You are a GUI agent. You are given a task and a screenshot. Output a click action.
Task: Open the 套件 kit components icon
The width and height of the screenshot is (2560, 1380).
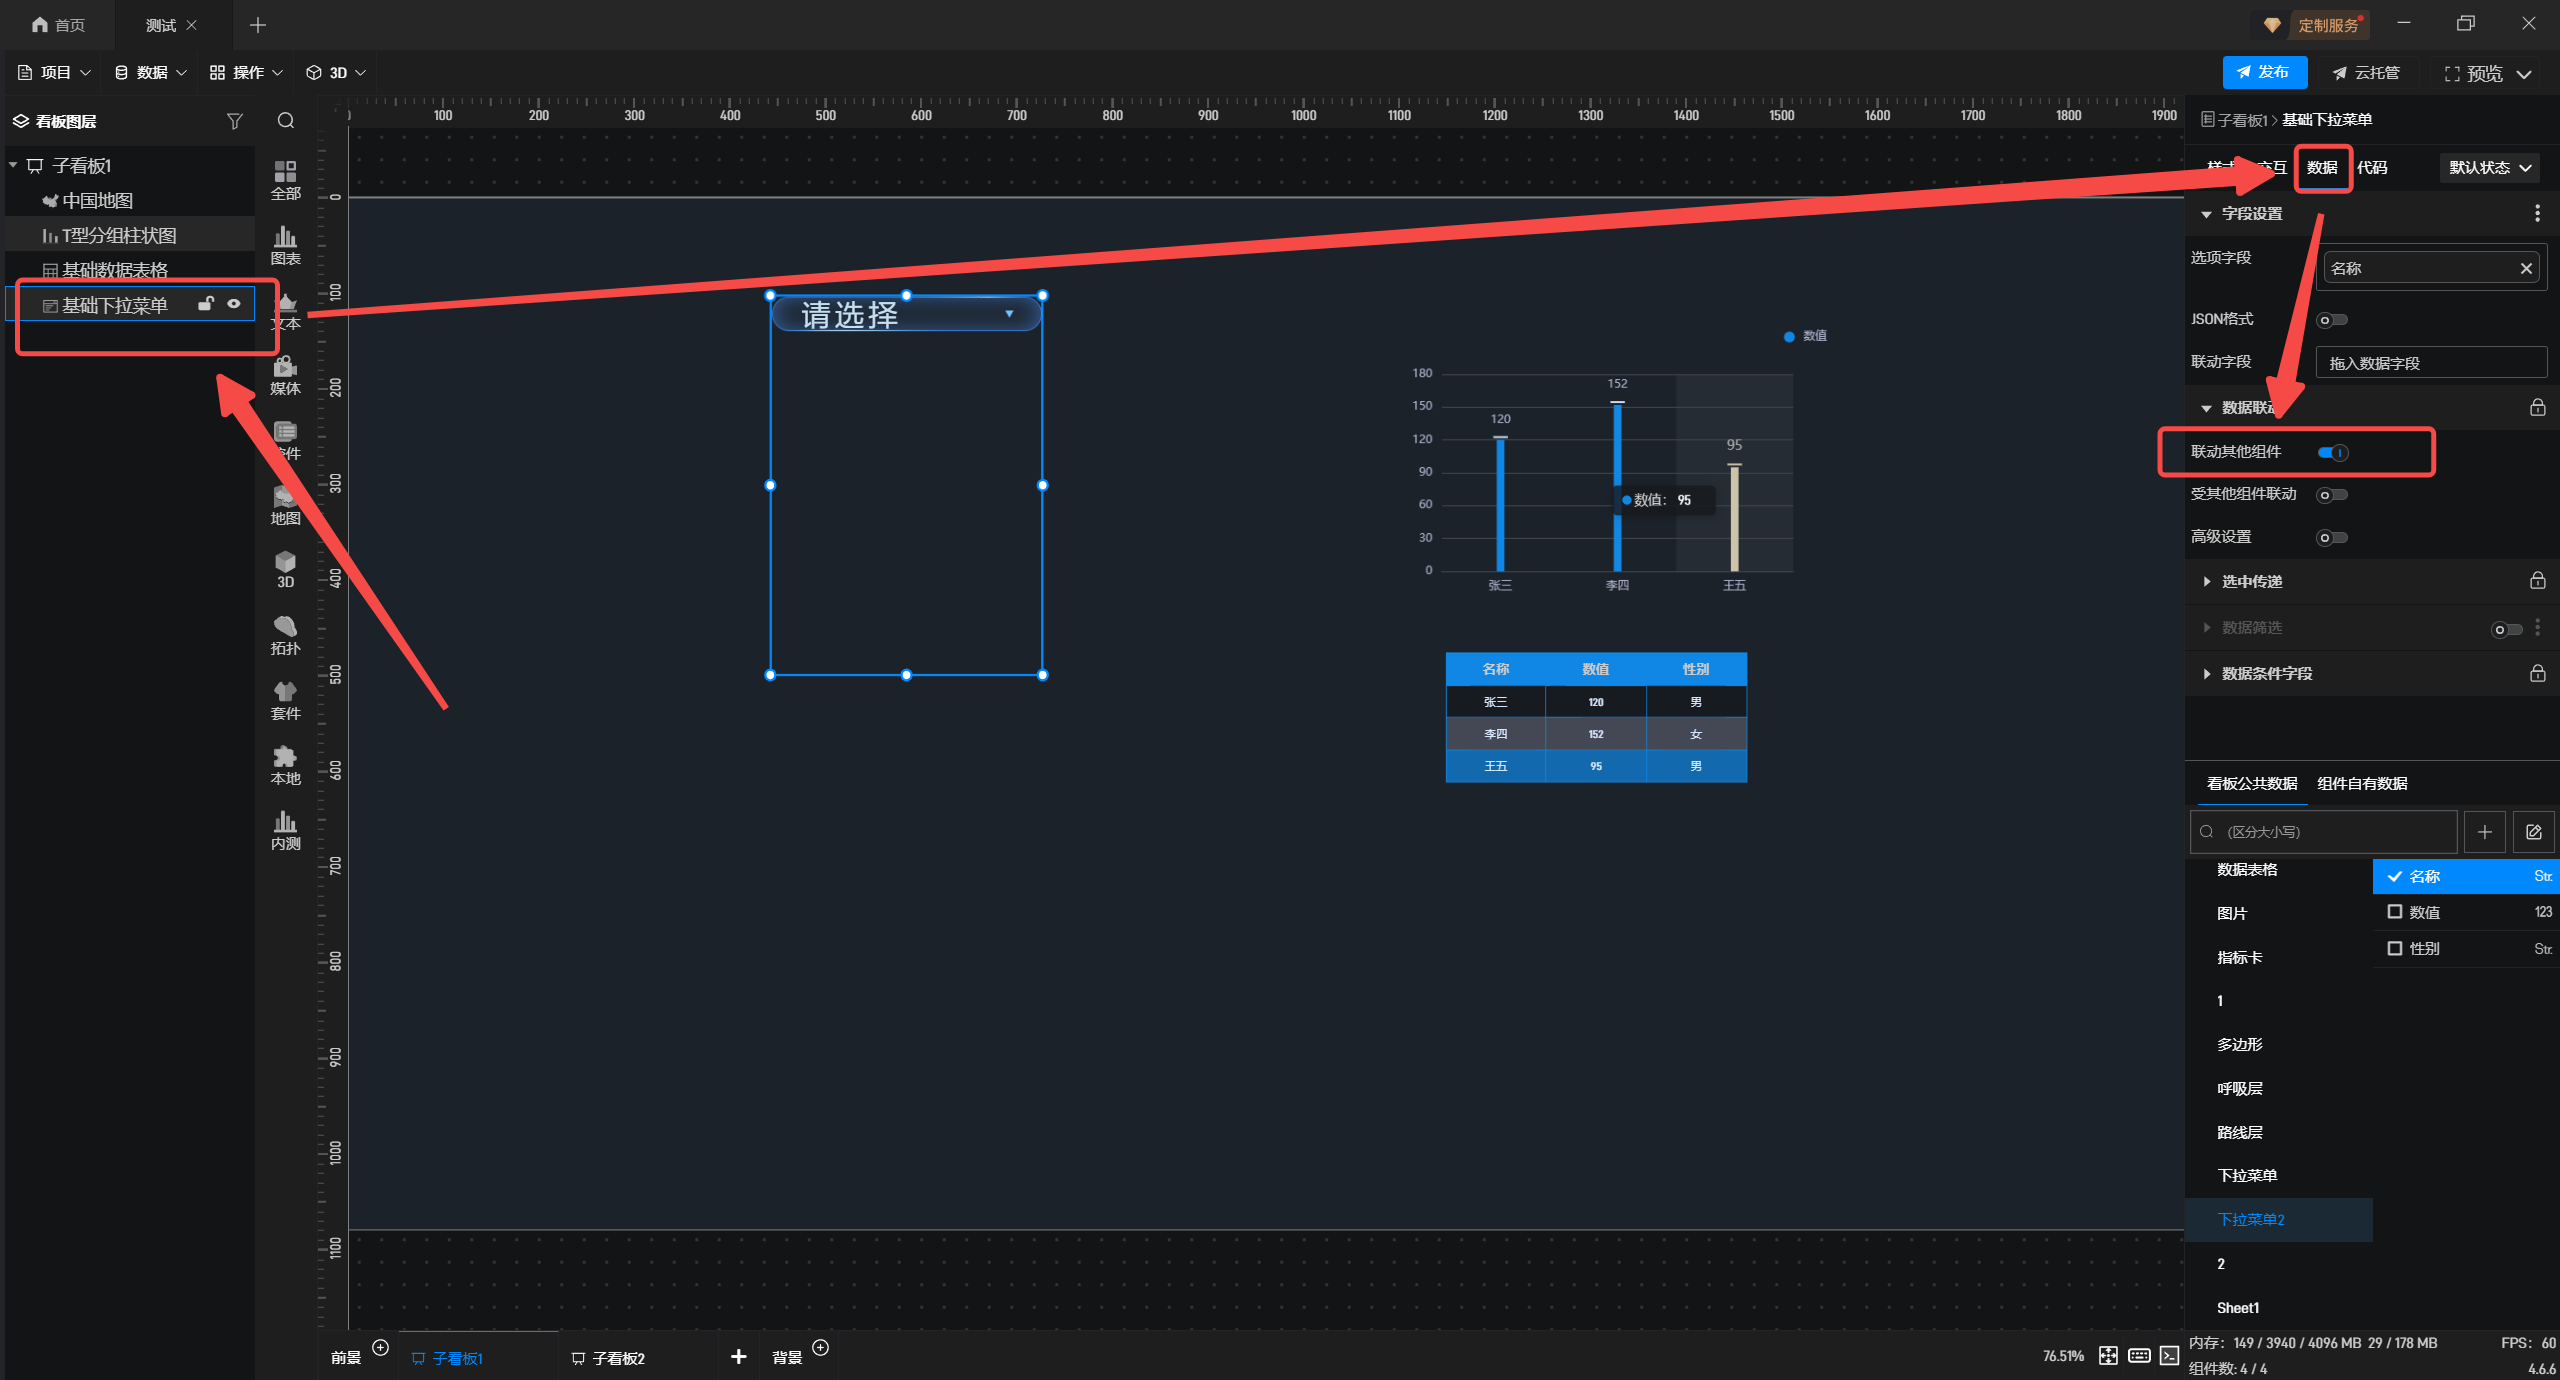tap(285, 699)
